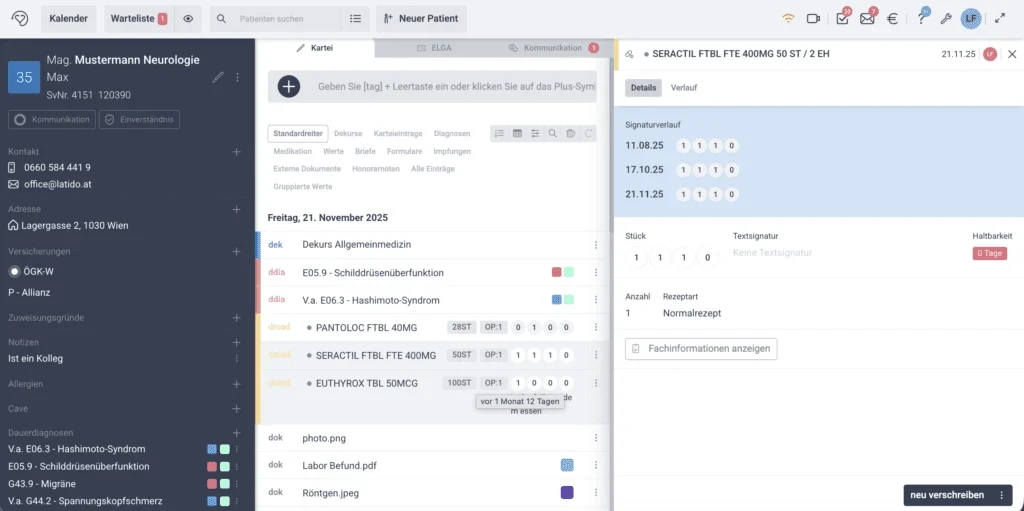
Task: Open menu for EUTHYROX TBL 50MCG row
Action: coord(596,383)
